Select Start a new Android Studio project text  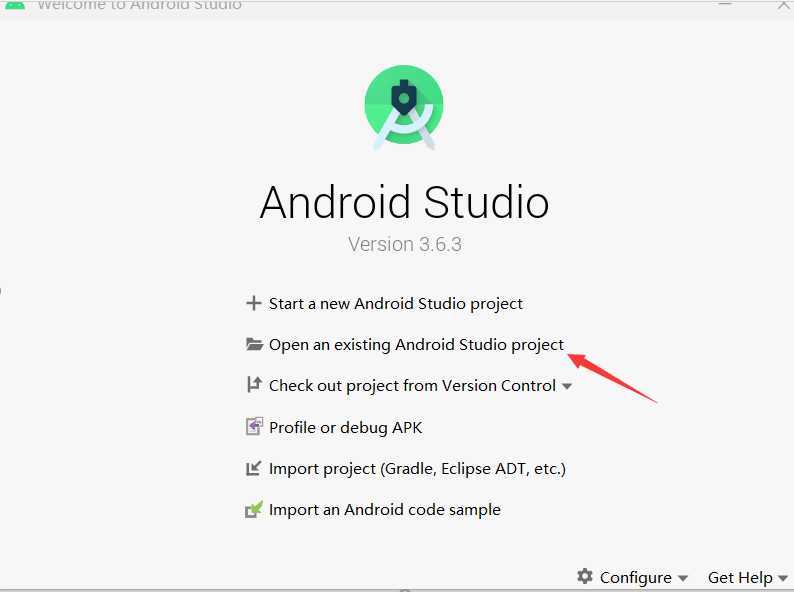395,303
